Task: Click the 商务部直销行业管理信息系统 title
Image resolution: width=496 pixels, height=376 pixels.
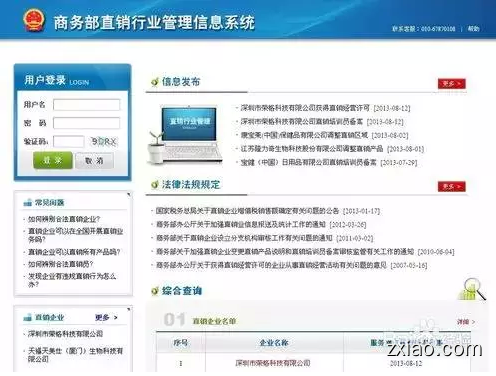Action: 154,23
